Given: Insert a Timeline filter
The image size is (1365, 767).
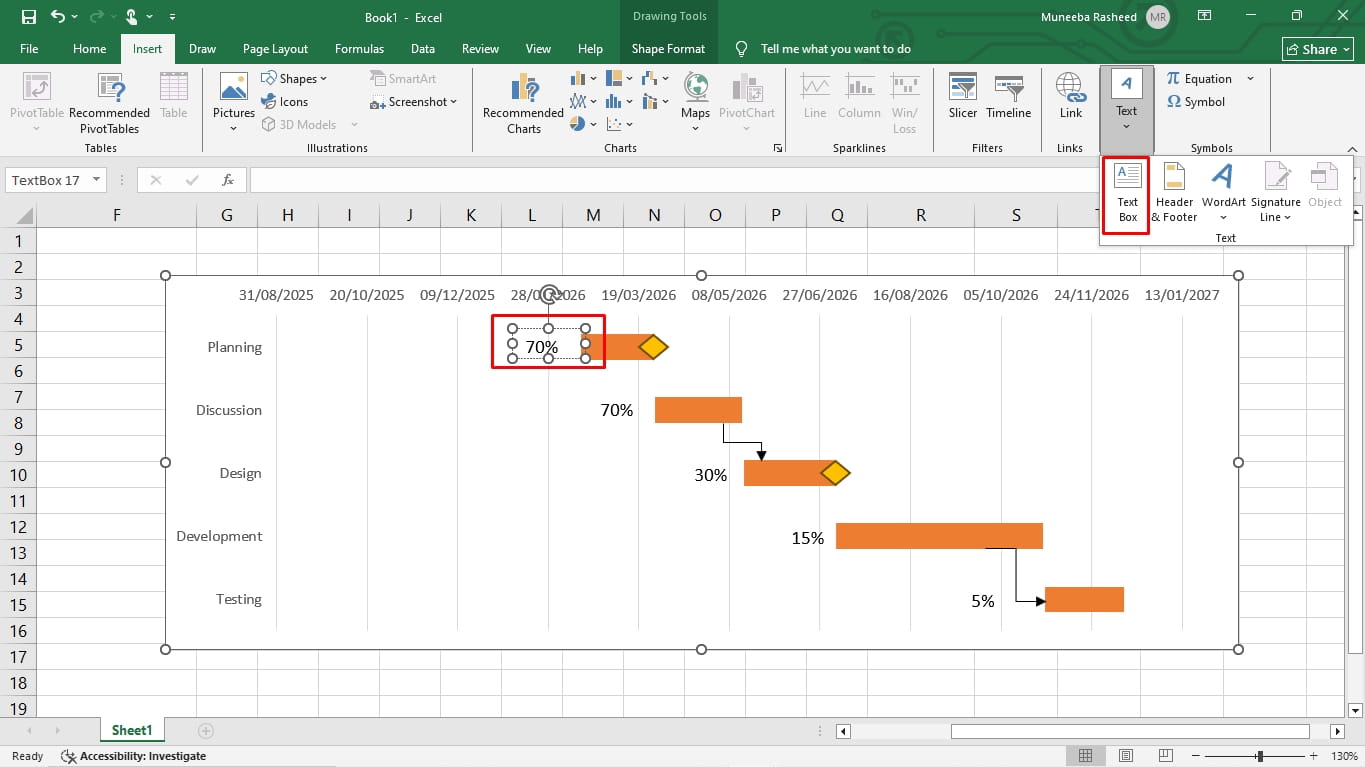Looking at the screenshot, I should coord(1008,95).
